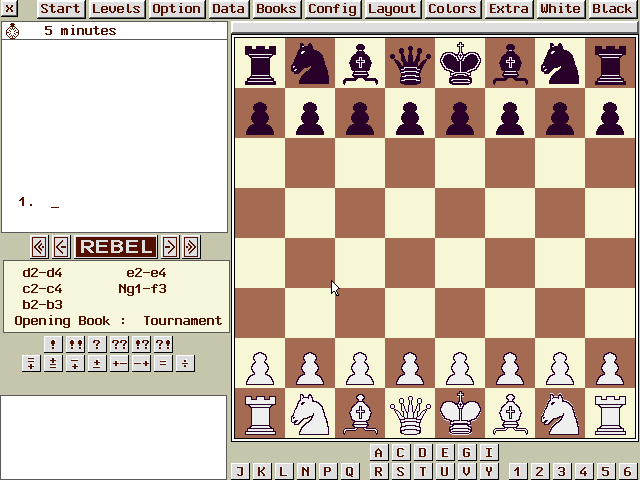The image size is (640, 480).
Task: Step back one move with left arrow
Action: (61, 247)
